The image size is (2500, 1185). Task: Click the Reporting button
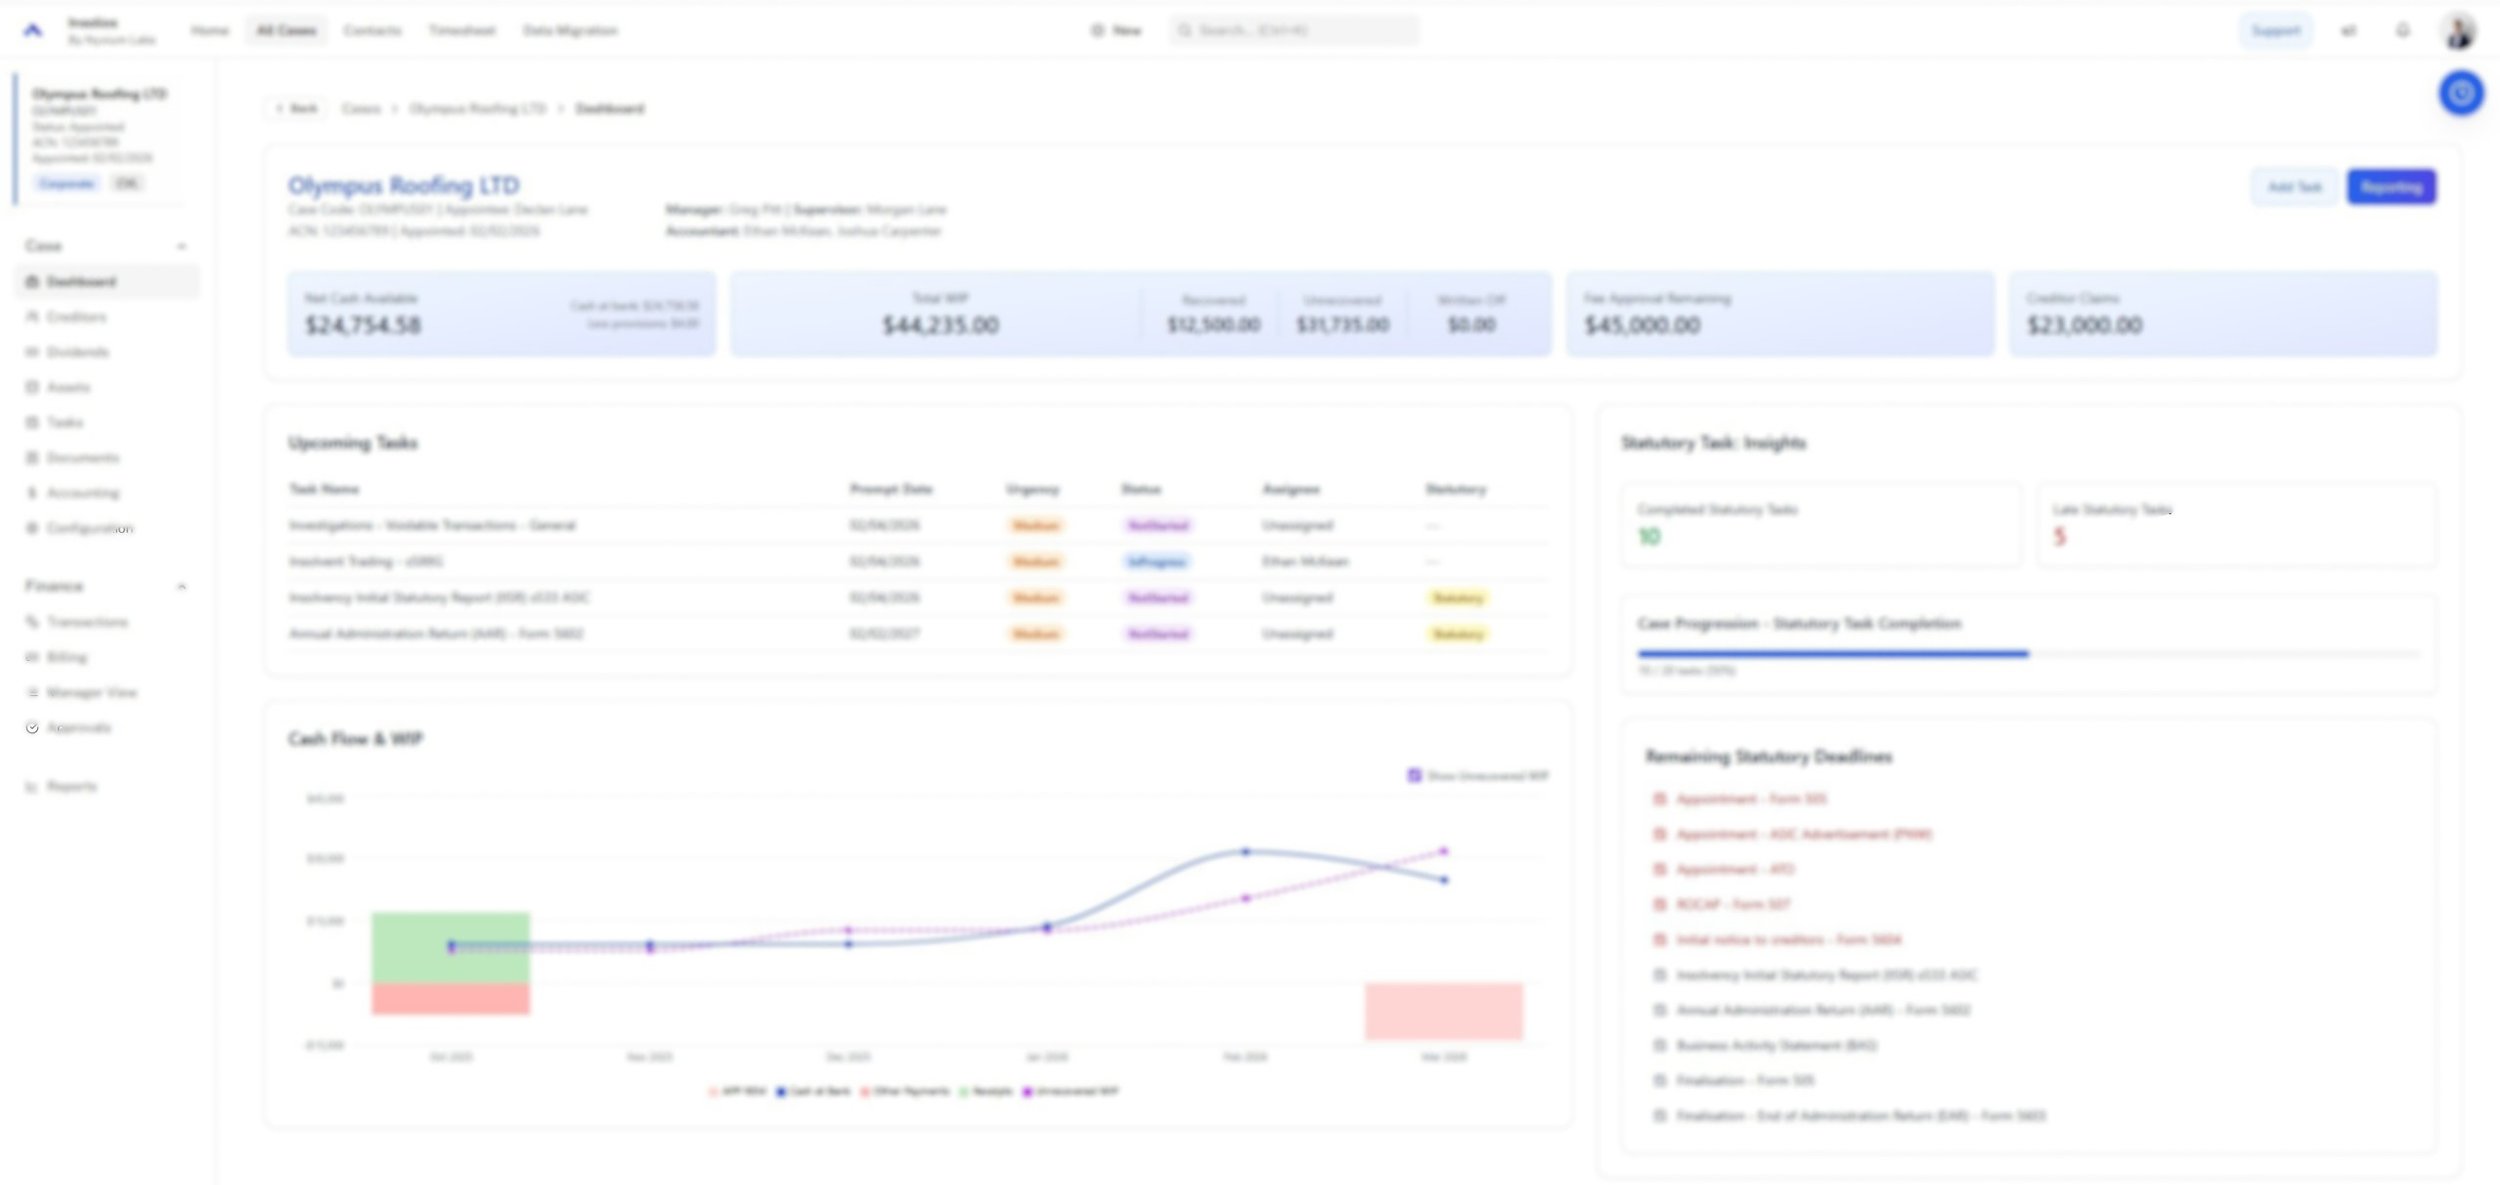point(2390,187)
